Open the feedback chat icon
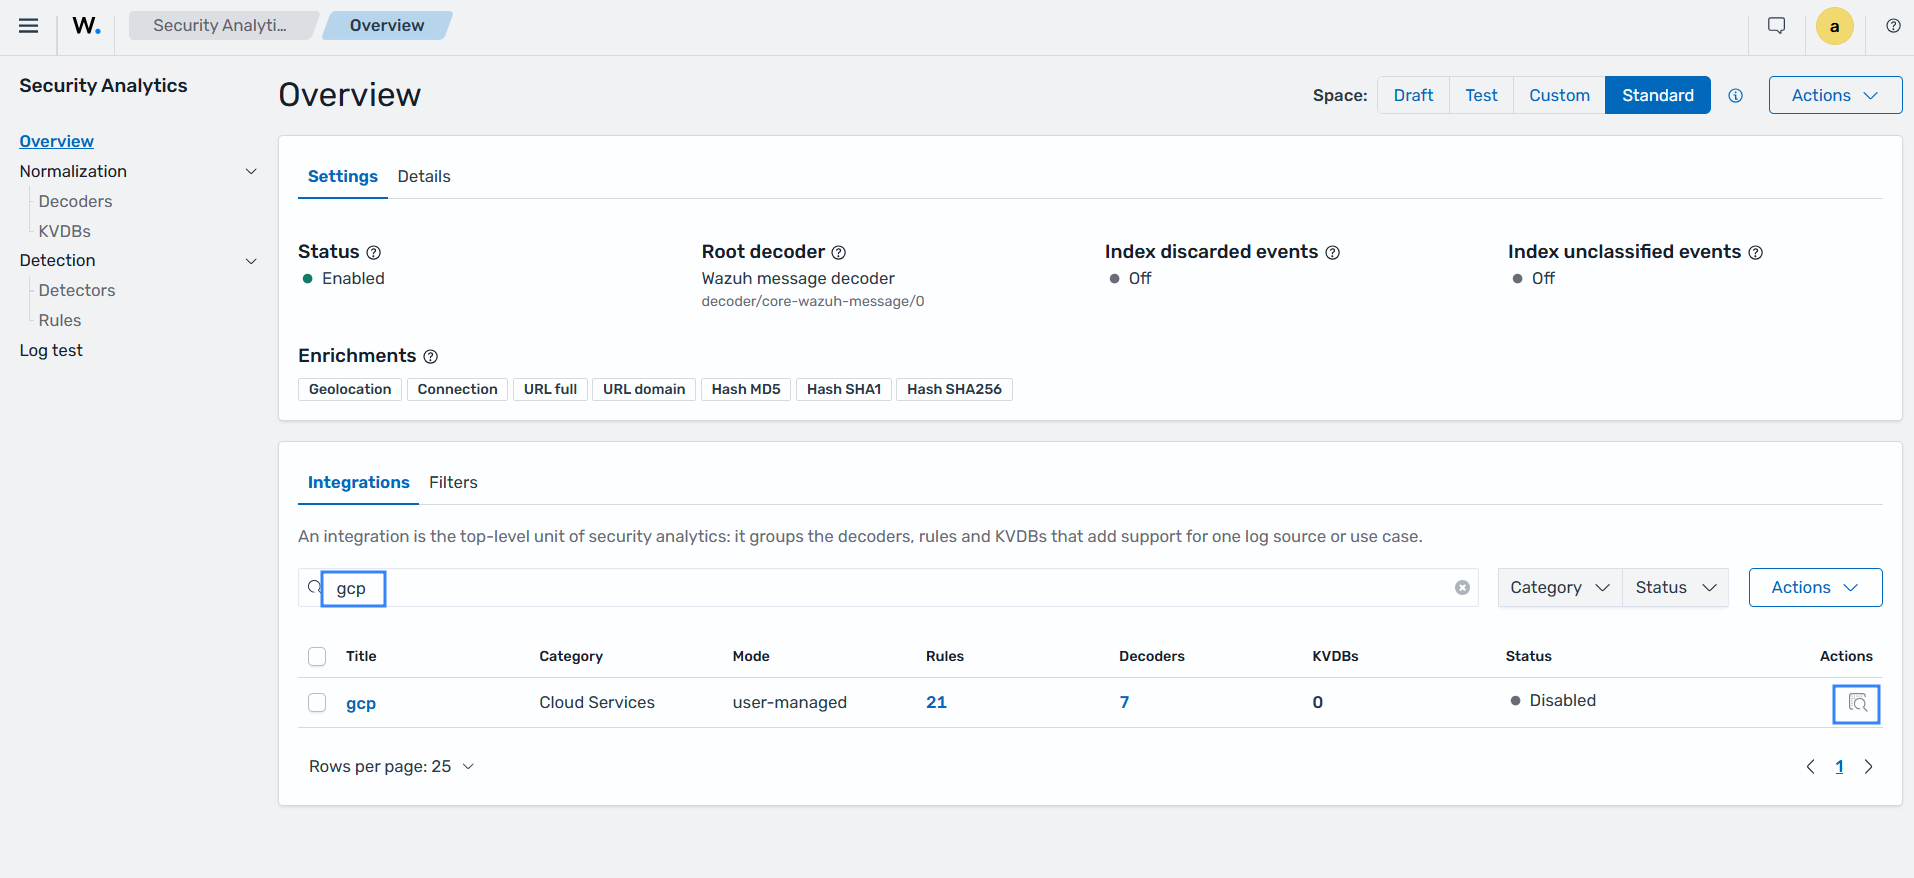 click(1777, 26)
